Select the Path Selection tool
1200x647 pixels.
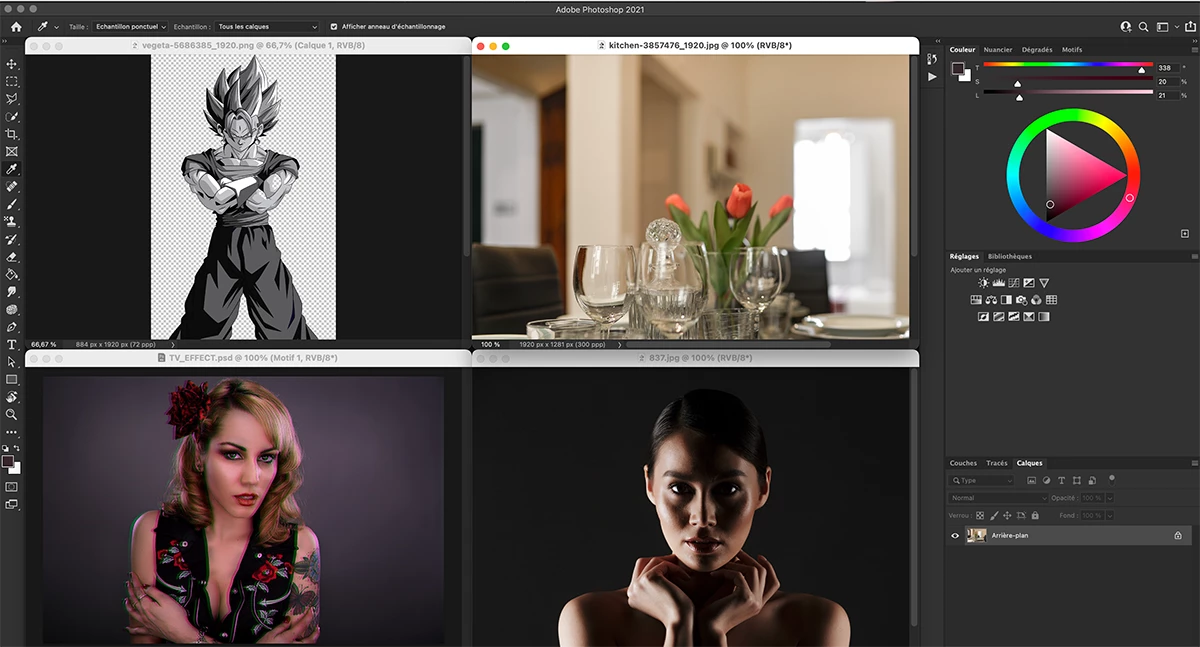[12, 362]
